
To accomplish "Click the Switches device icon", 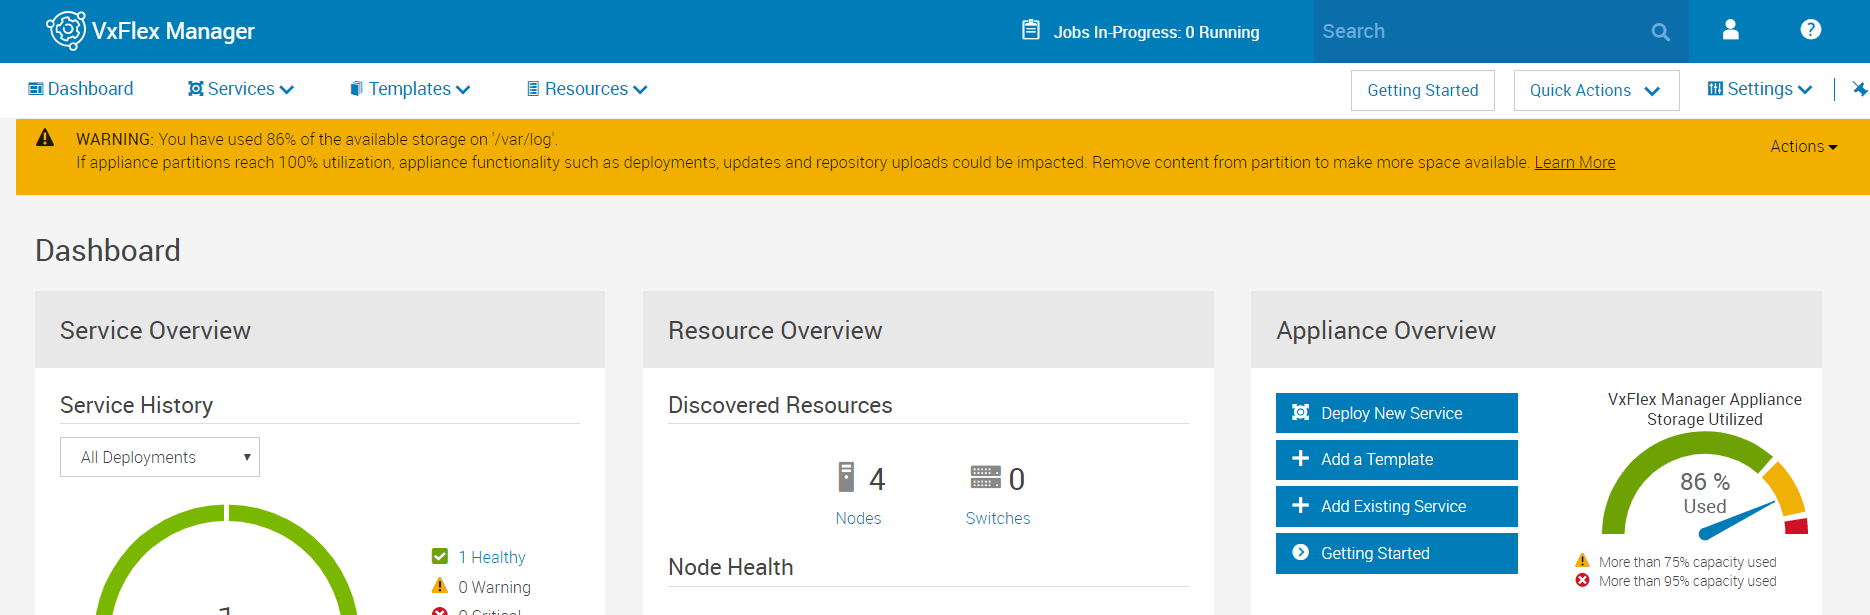I will (x=985, y=477).
